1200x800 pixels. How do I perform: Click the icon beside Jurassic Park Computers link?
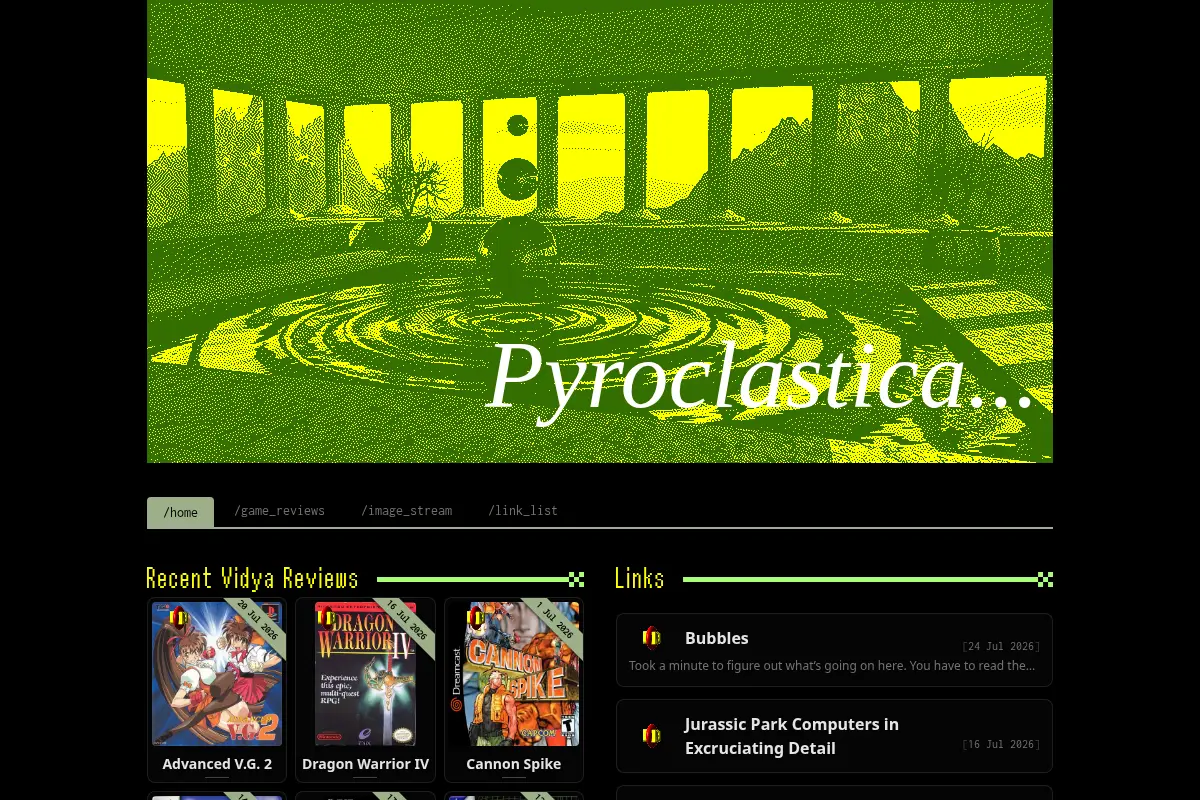(x=652, y=736)
